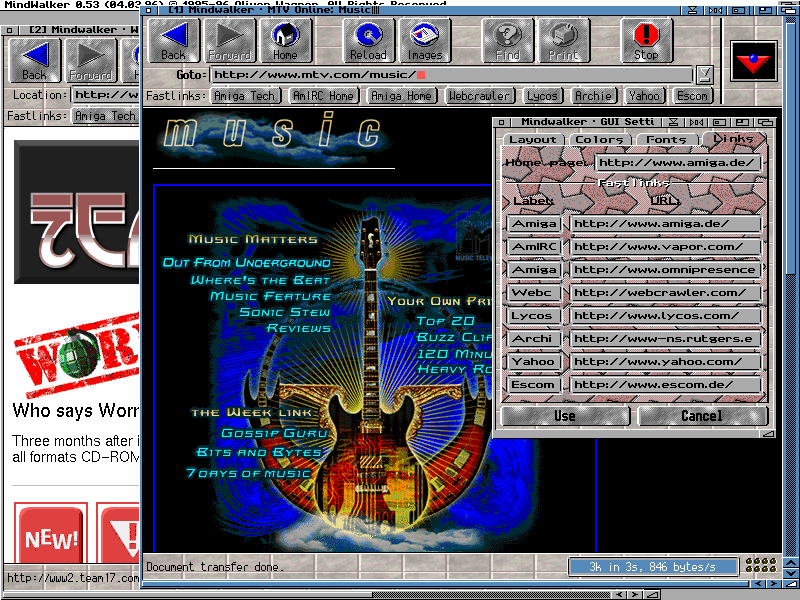Open the Reviews link
The width and height of the screenshot is (800, 600).
point(298,328)
